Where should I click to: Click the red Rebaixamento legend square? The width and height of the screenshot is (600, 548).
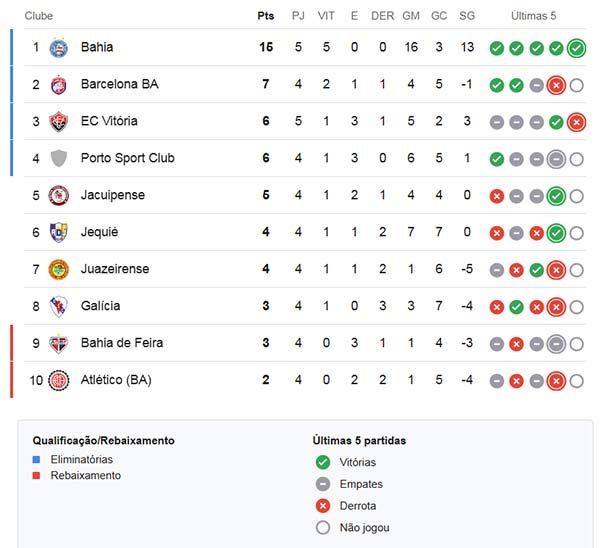(37, 476)
